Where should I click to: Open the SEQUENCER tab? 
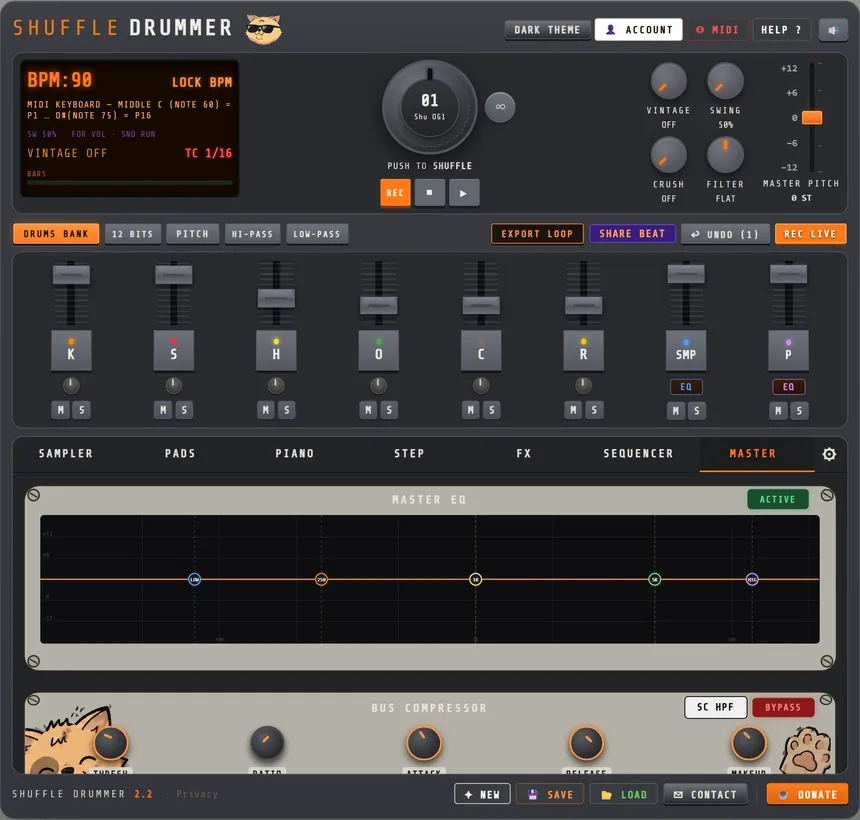(x=638, y=454)
